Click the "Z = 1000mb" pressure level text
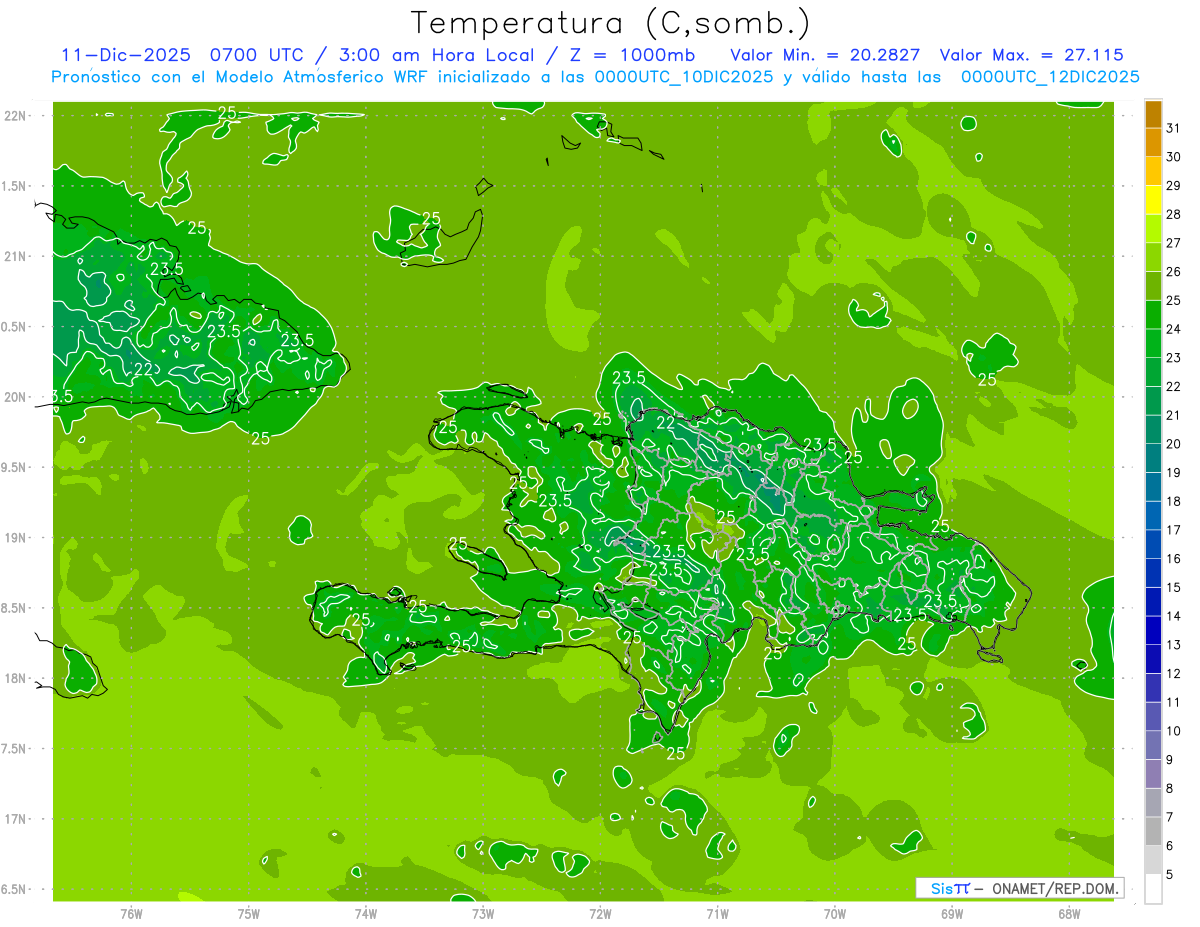 [632, 55]
